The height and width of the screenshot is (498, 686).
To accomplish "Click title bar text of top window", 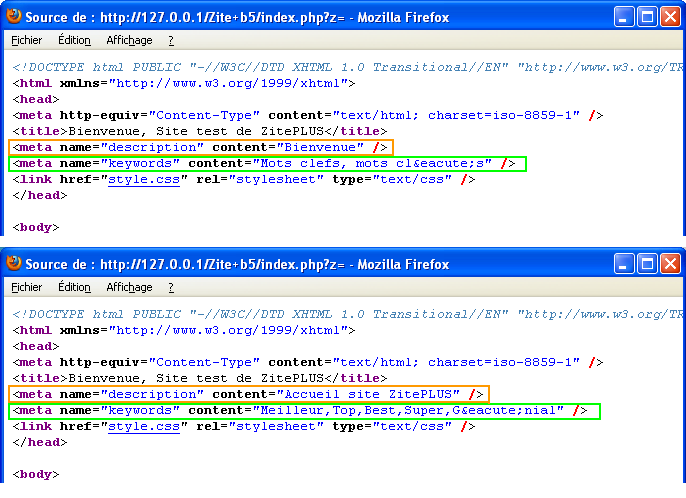I will coord(237,18).
